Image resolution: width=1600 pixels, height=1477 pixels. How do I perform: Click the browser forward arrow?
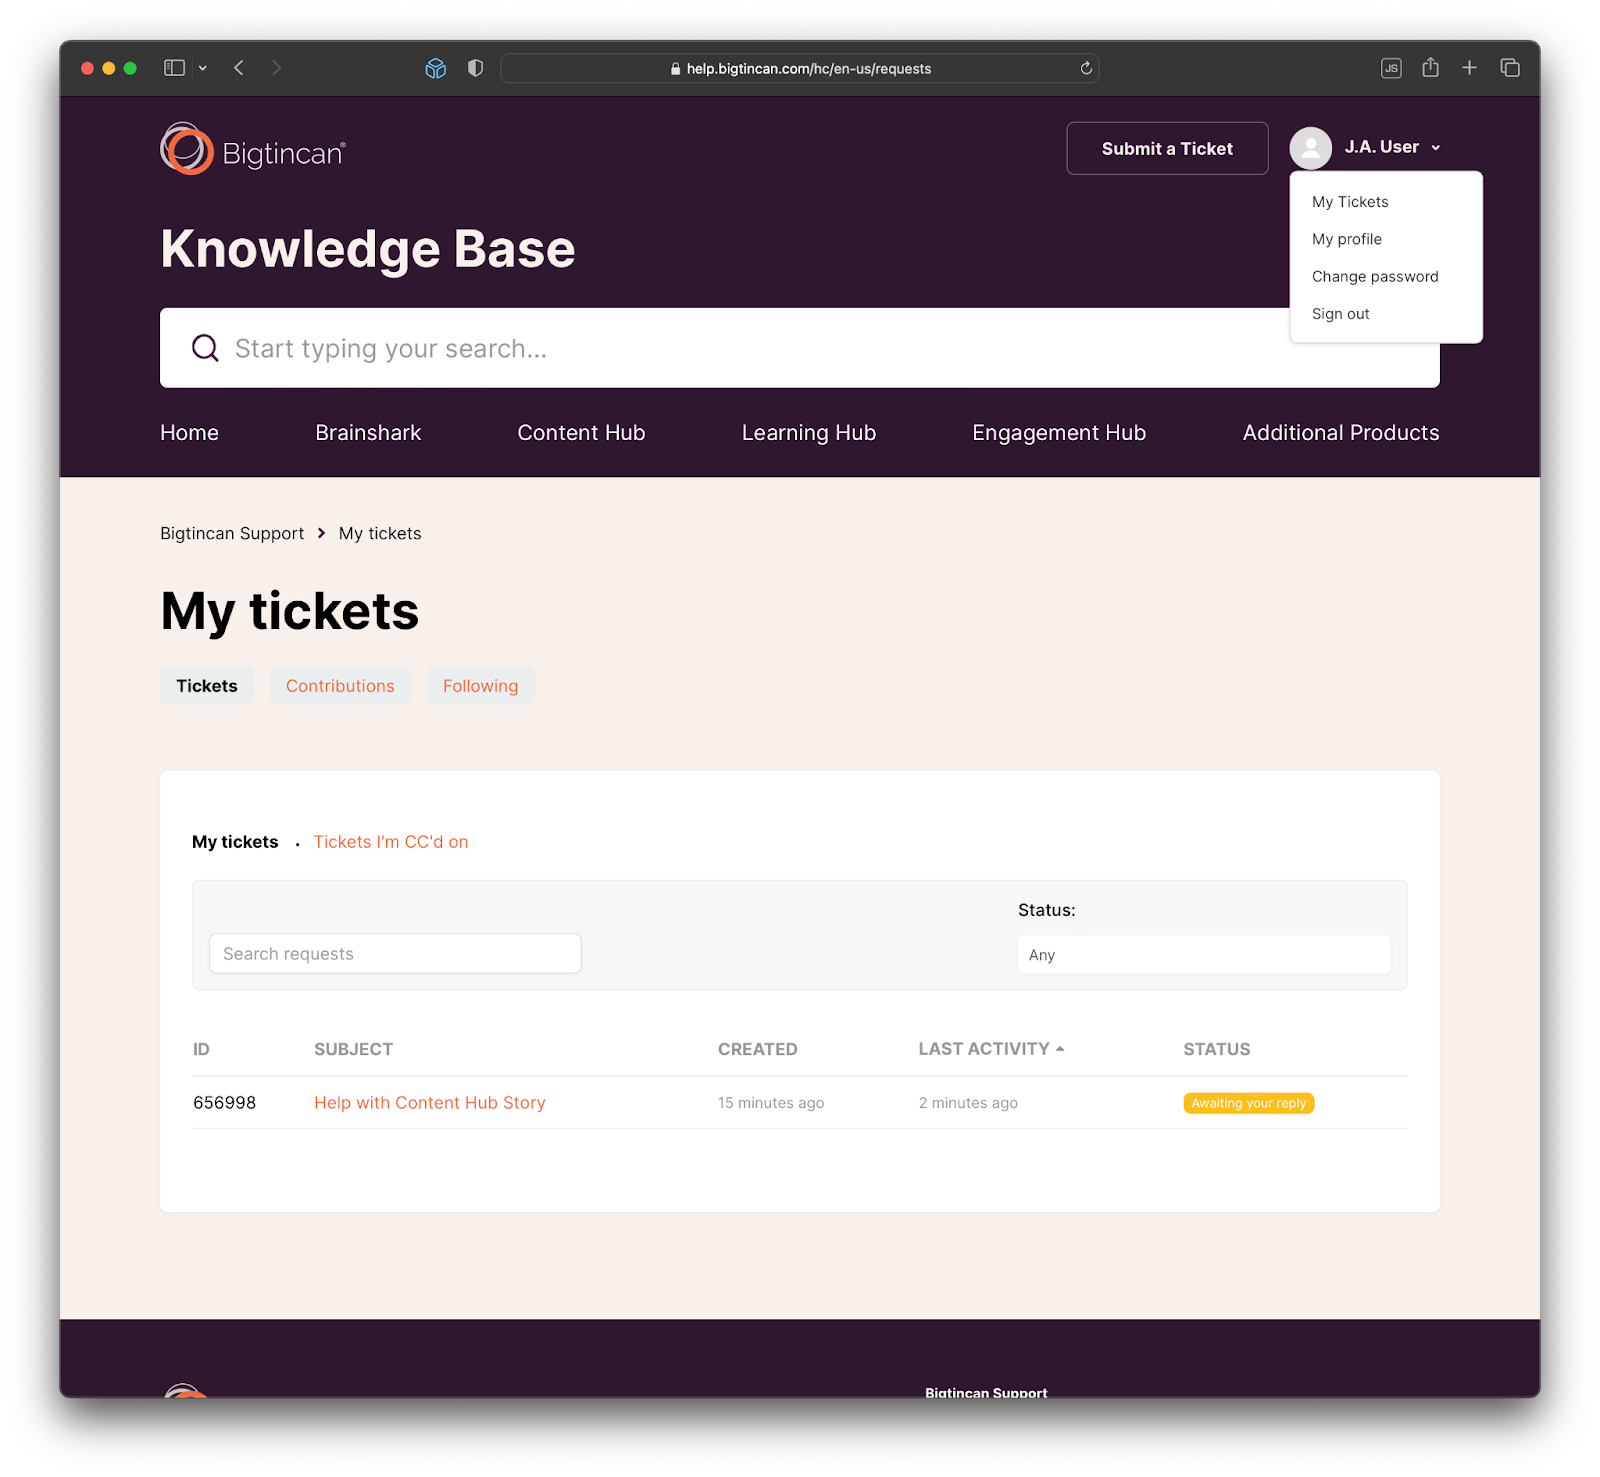click(277, 68)
